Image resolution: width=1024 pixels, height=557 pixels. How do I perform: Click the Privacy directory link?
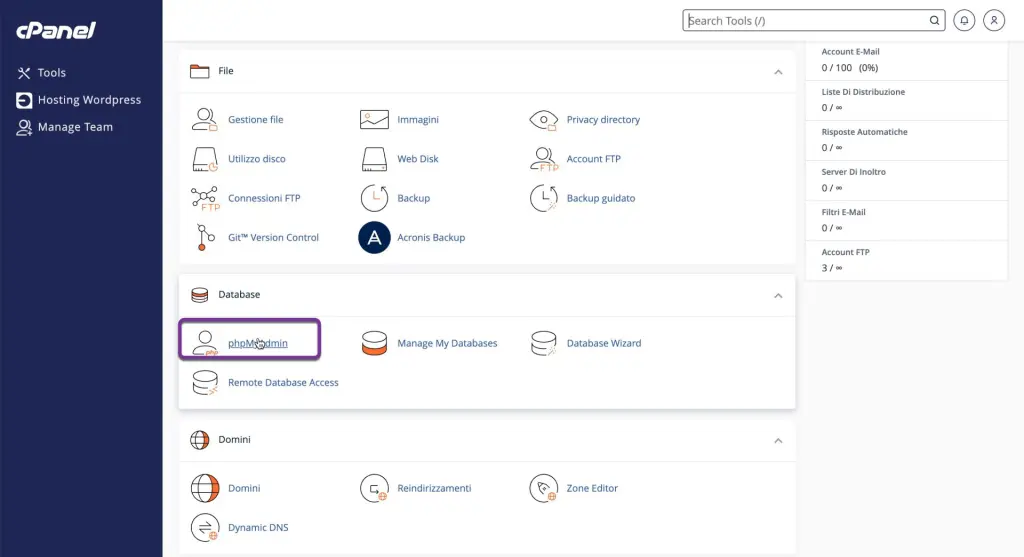603,119
